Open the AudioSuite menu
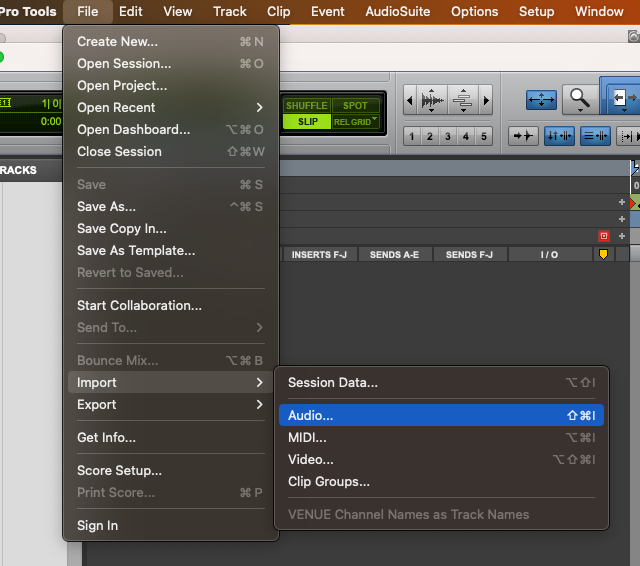The image size is (640, 566). coord(398,11)
